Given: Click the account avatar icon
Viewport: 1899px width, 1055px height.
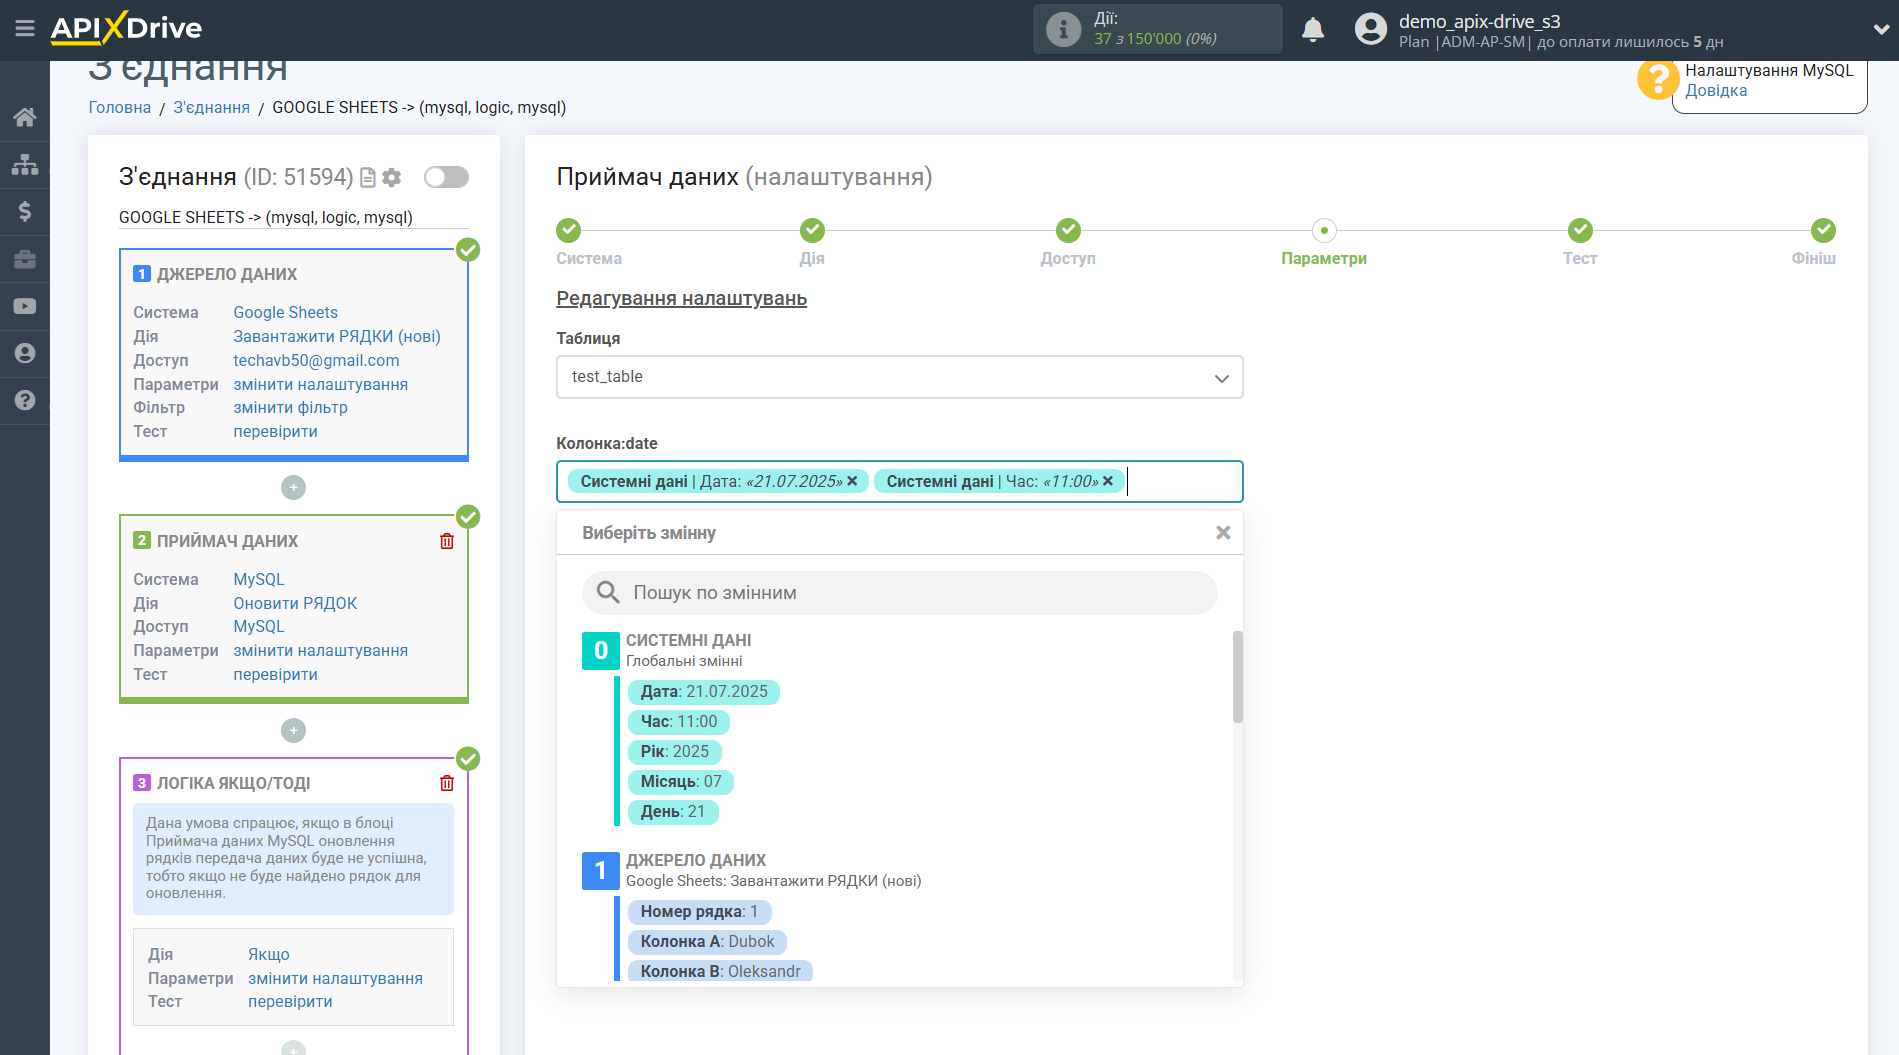Looking at the screenshot, I should [x=1370, y=29].
